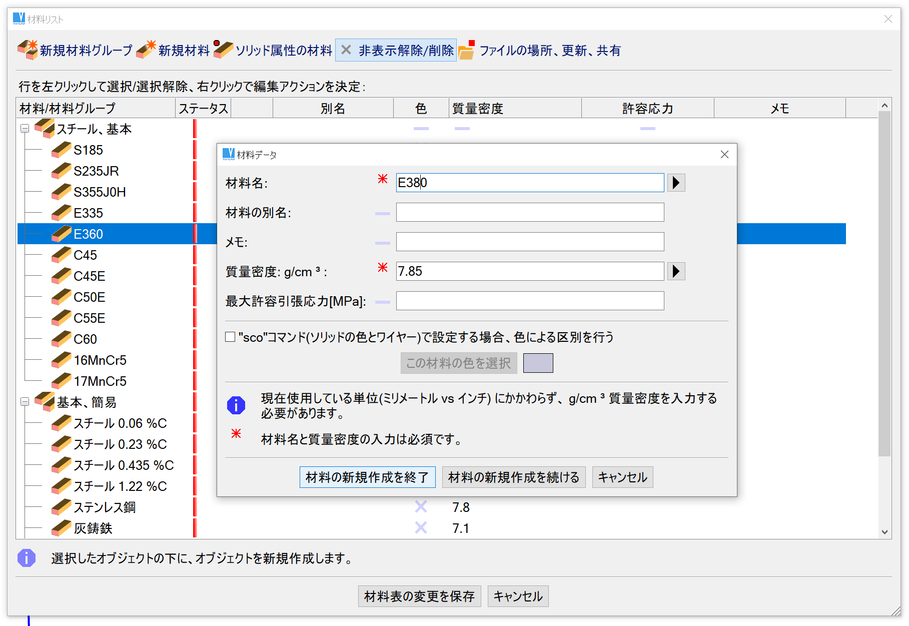Click the Max Allowable Tensile Stress input field
This screenshot has width=909, height=626.
530,301
